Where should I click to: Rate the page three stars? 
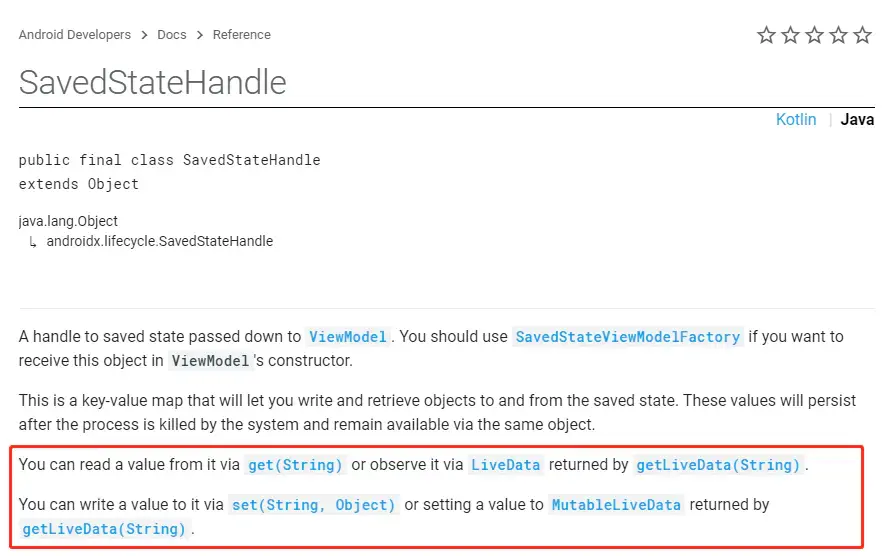tap(814, 35)
